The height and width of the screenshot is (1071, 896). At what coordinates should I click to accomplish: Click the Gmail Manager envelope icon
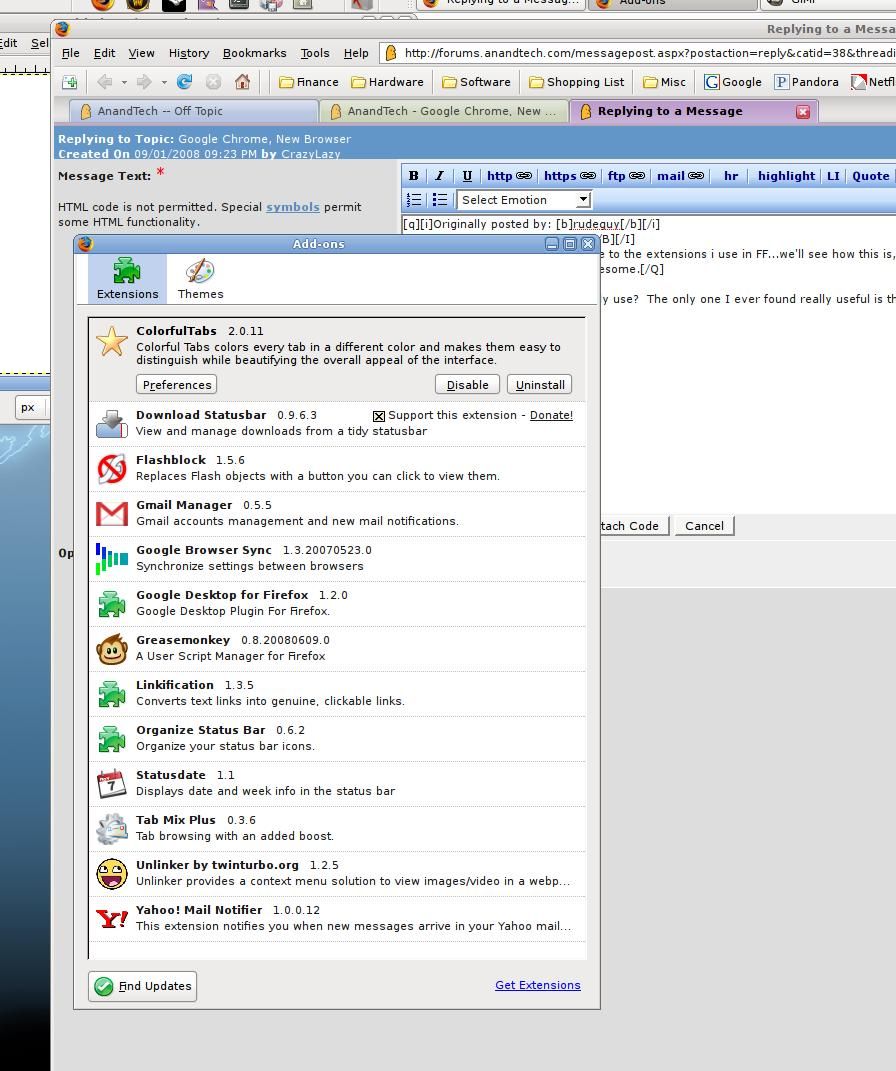pyautogui.click(x=112, y=514)
